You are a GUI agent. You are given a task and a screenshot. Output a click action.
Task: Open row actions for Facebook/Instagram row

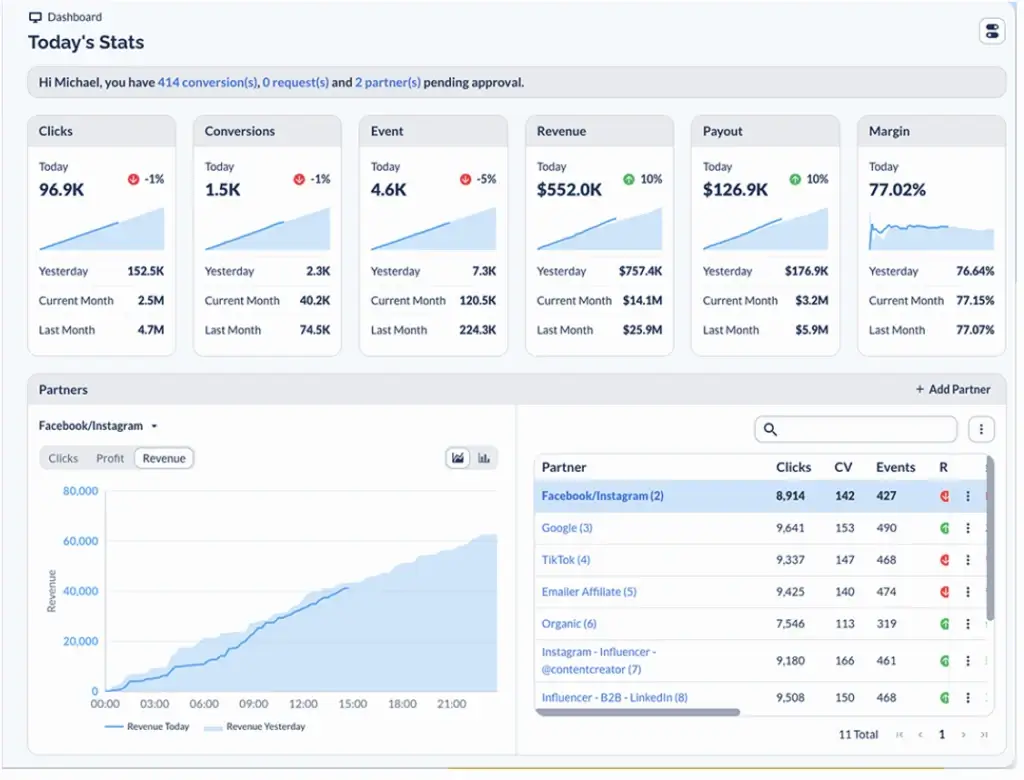coord(967,496)
